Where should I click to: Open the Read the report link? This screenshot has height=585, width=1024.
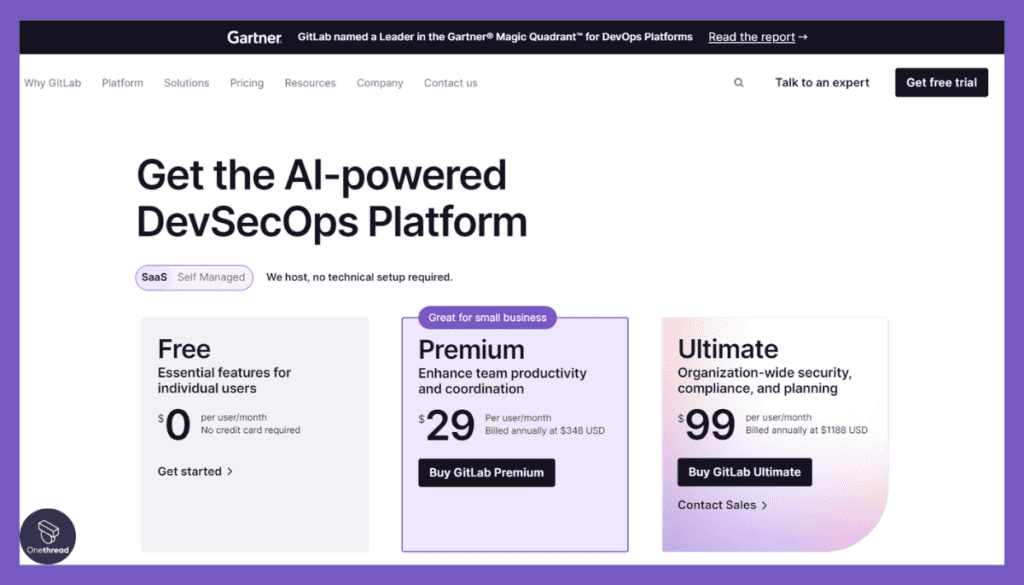pos(758,37)
